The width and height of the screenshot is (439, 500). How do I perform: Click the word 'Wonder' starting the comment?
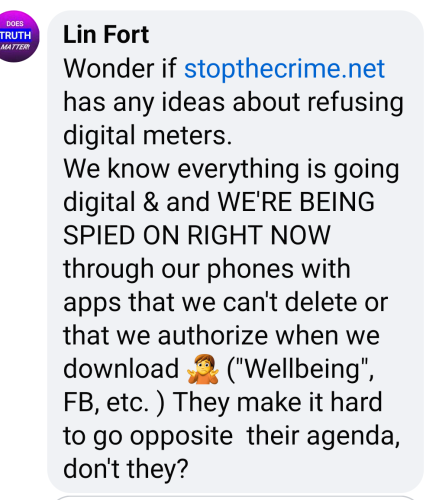[x=109, y=69]
